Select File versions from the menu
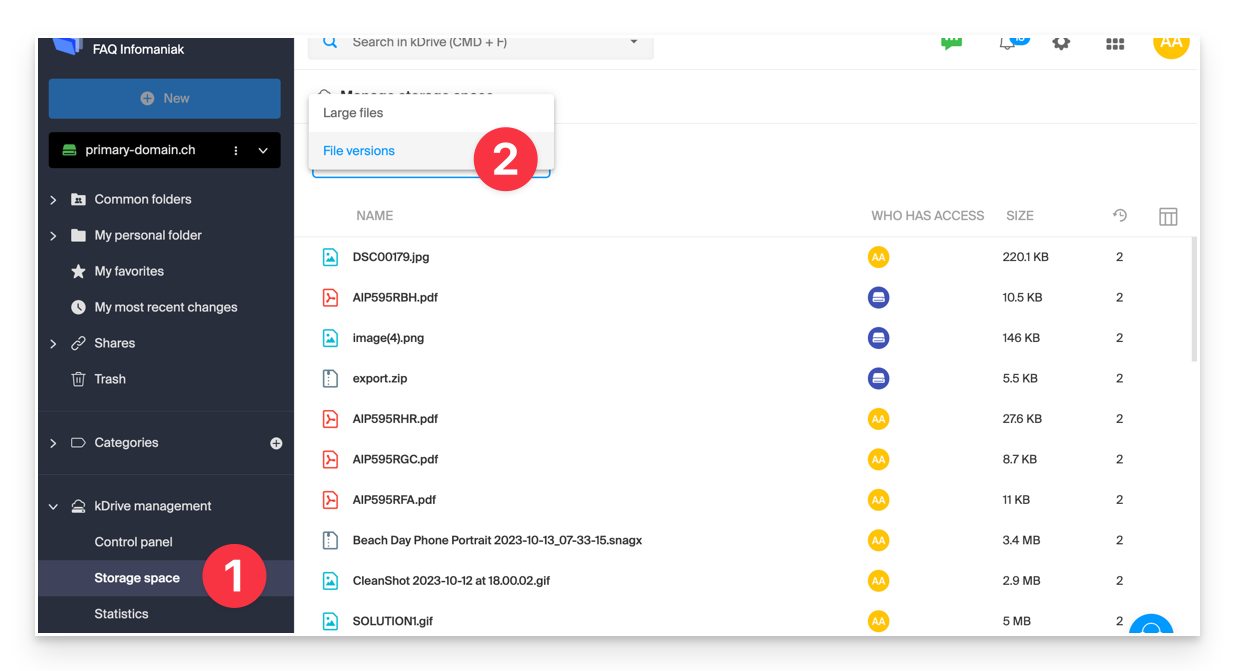Image resolution: width=1235 pixels, height=671 pixels. (358, 150)
